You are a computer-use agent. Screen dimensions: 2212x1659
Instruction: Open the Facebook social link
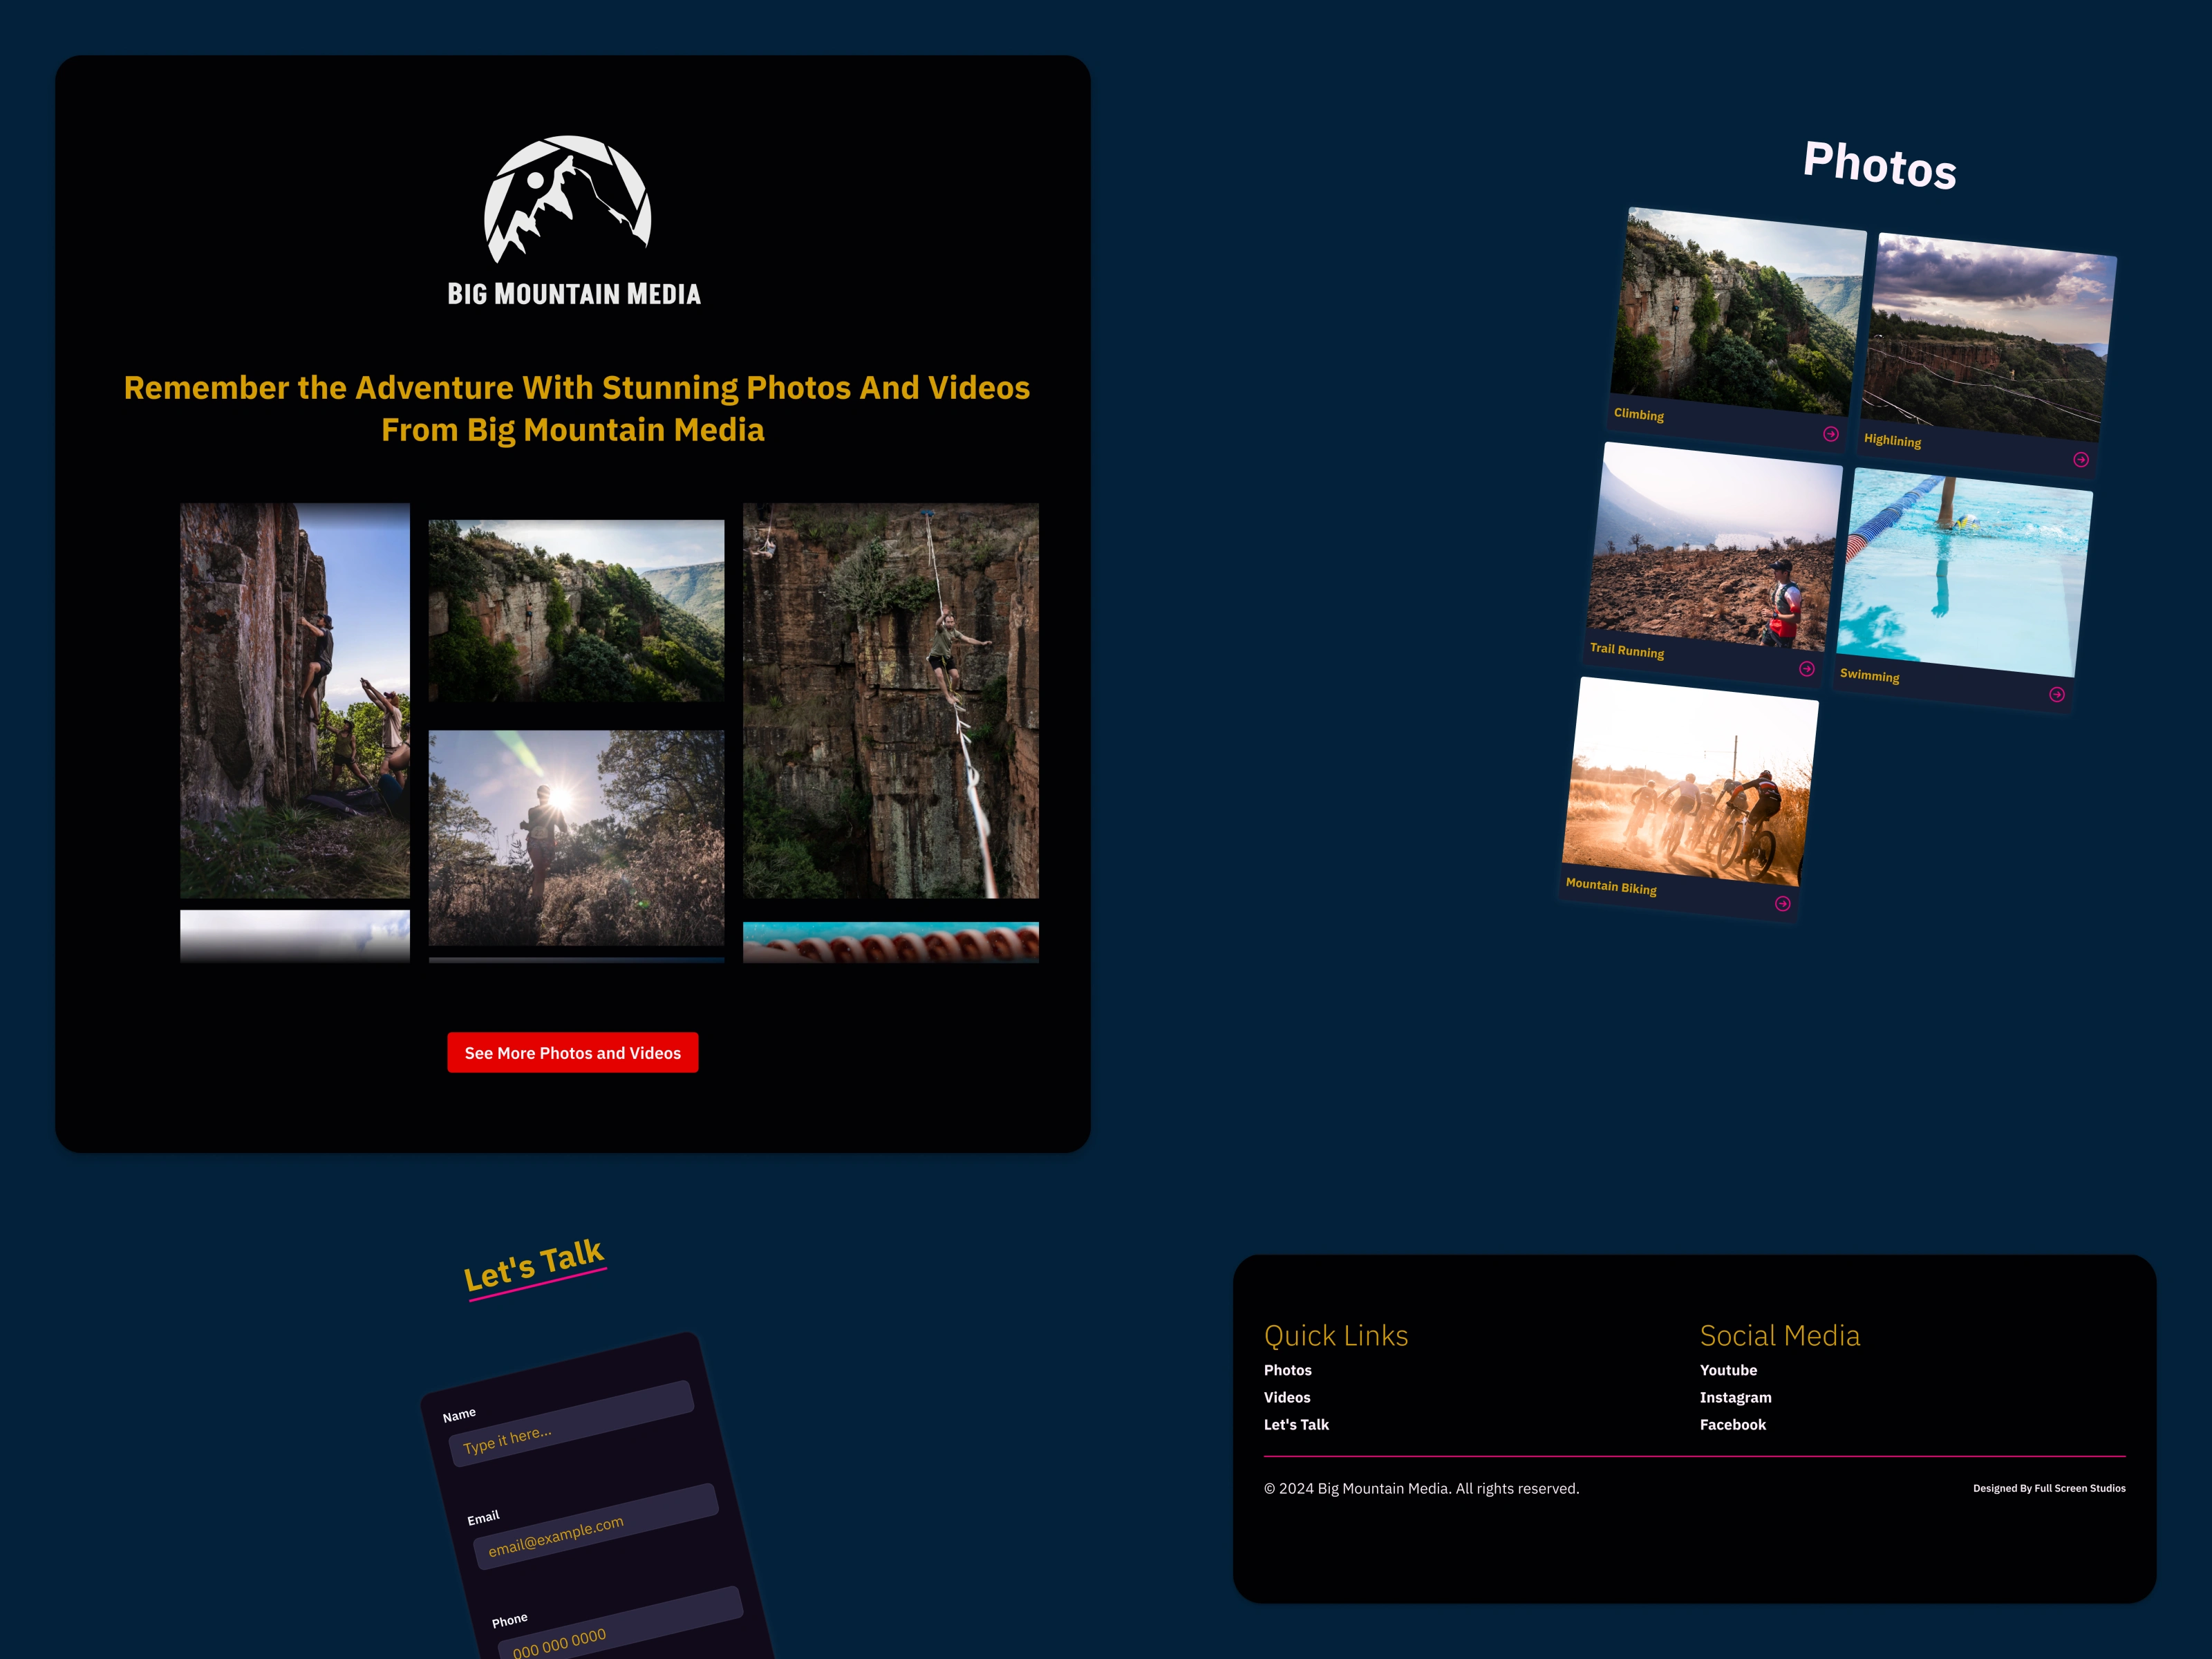coord(1733,1424)
